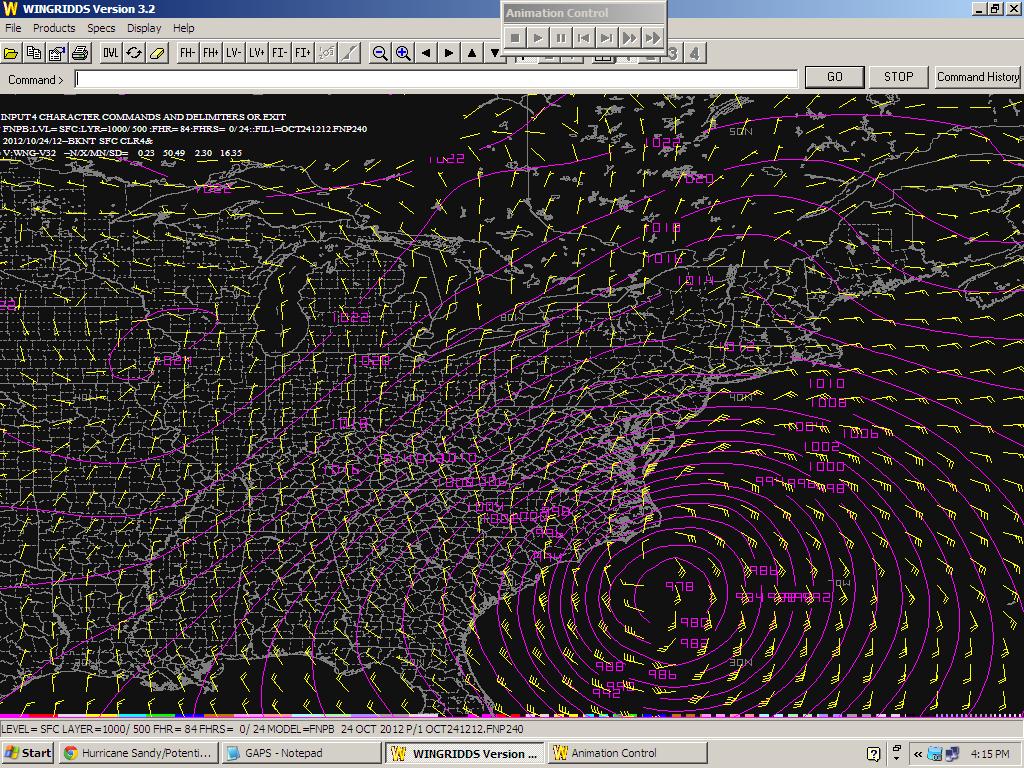Screen dimensions: 1024x768
Task: Open the Windows Start menu
Action: click(x=28, y=753)
